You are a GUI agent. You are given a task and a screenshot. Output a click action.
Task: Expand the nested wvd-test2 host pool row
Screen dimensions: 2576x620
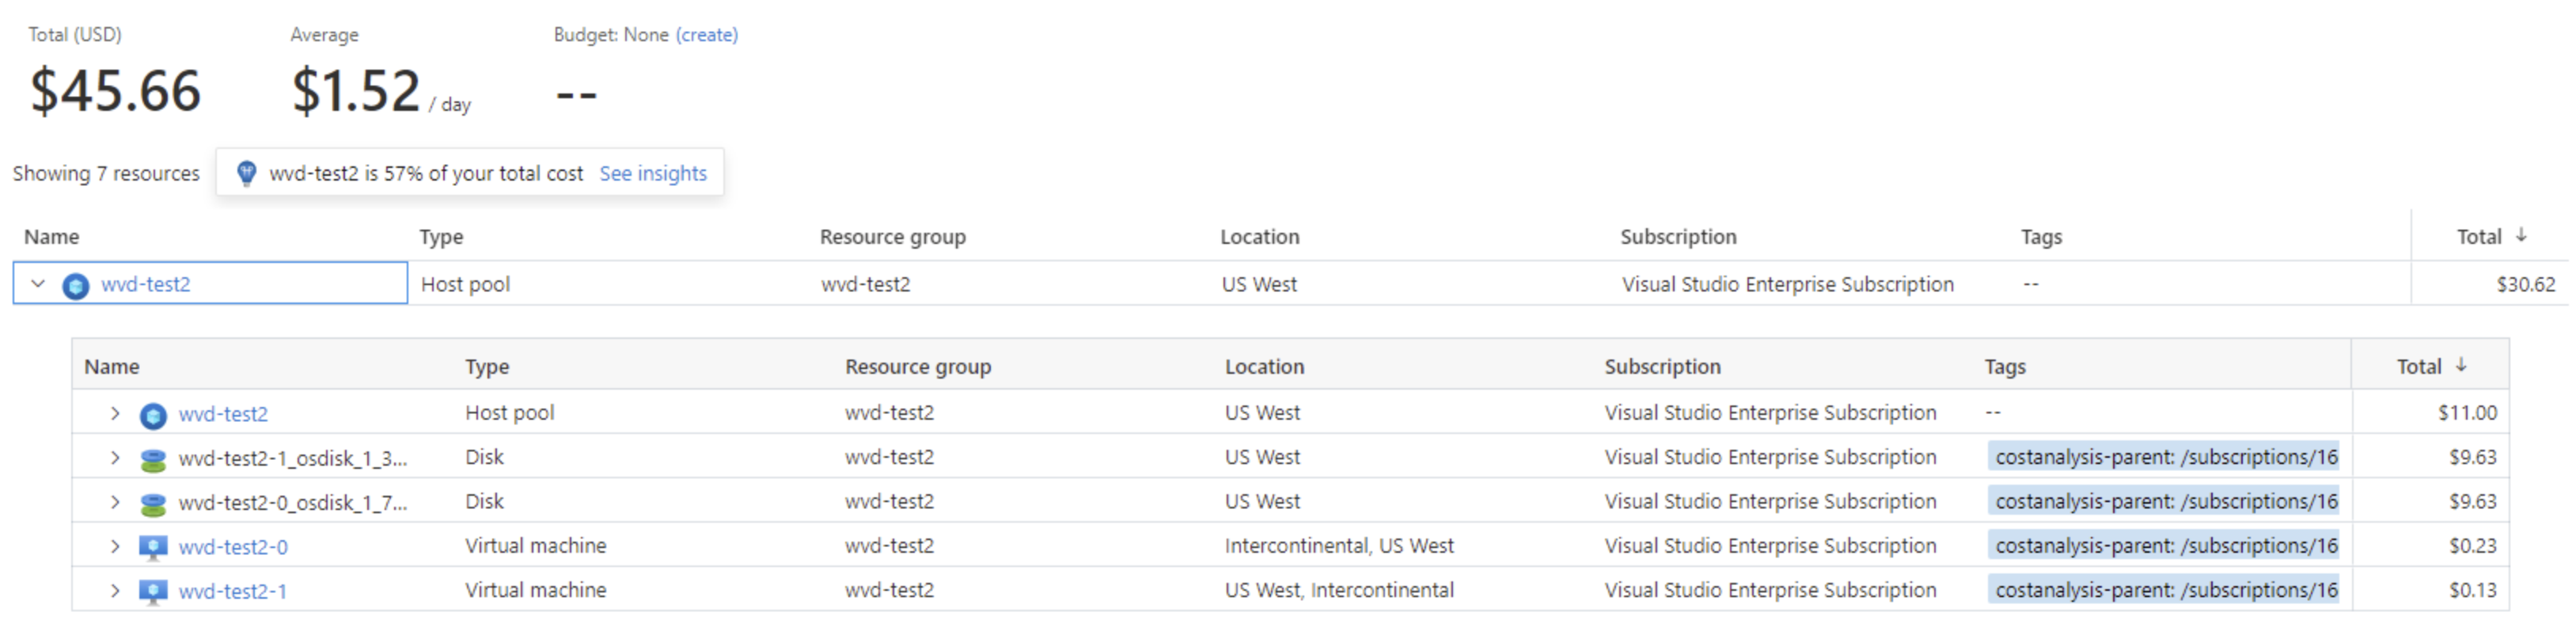click(115, 413)
